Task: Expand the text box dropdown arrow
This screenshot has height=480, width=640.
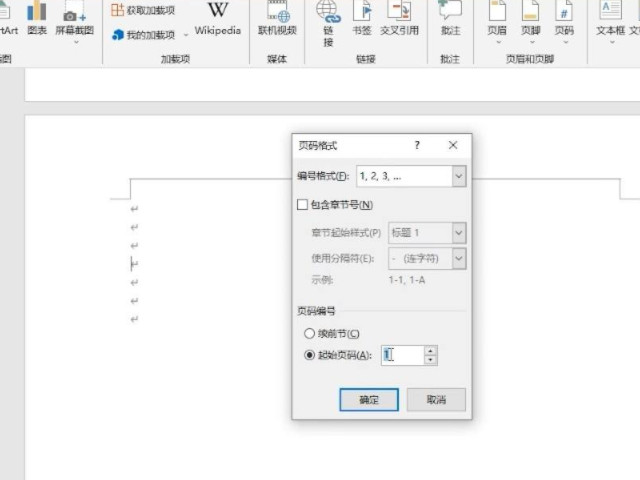Action: coord(611,42)
